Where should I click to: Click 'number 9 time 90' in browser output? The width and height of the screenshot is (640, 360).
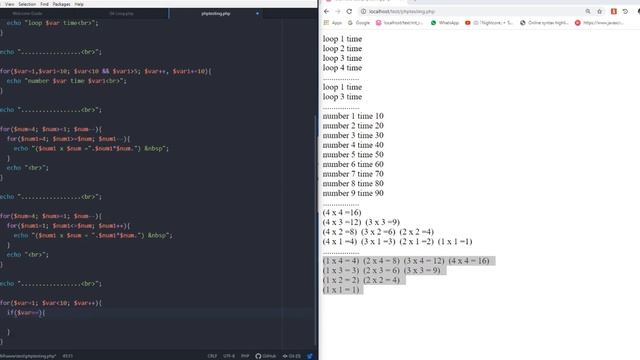coord(353,193)
